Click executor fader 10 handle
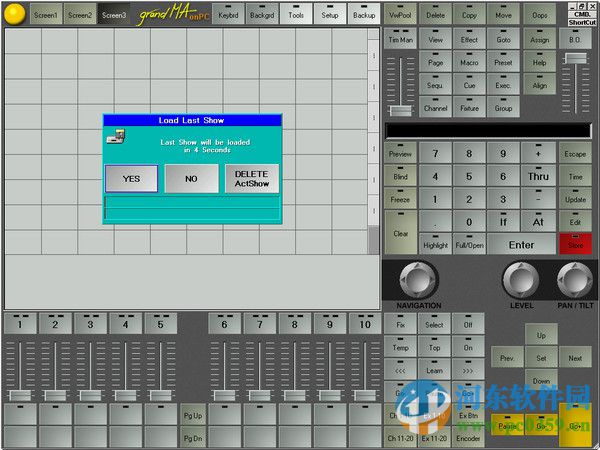 tap(365, 395)
